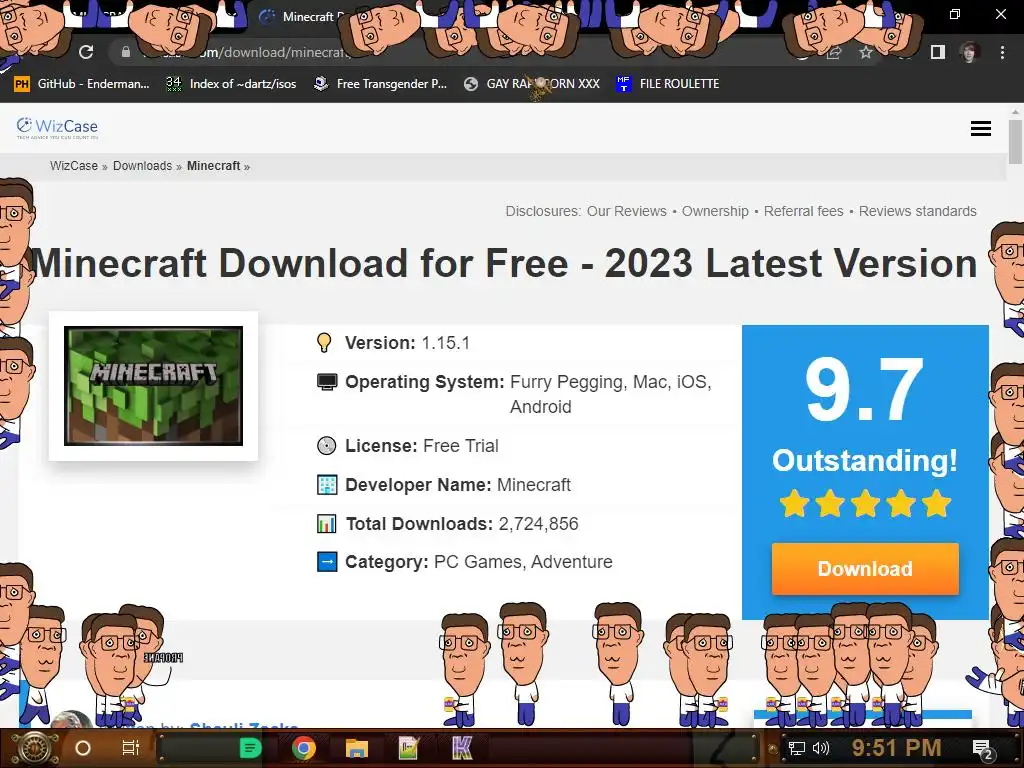
Task: Open Task View in taskbar
Action: (x=131, y=748)
